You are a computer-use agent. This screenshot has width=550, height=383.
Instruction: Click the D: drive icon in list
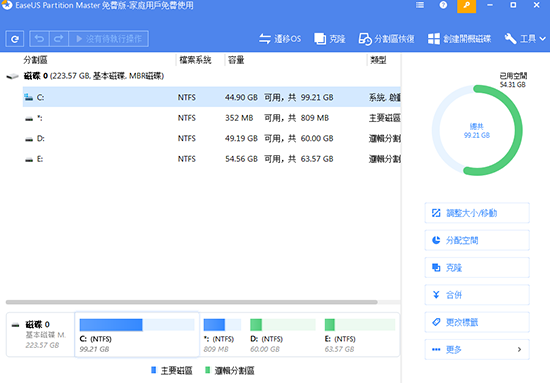pos(29,139)
